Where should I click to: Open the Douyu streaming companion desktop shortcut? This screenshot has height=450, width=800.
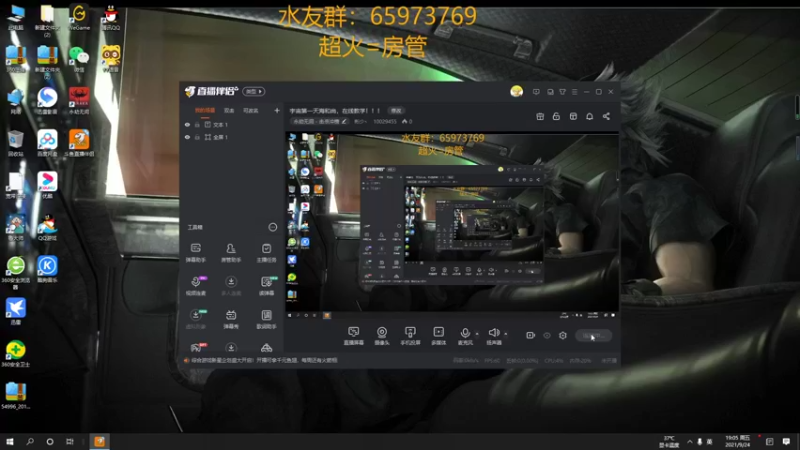79,143
